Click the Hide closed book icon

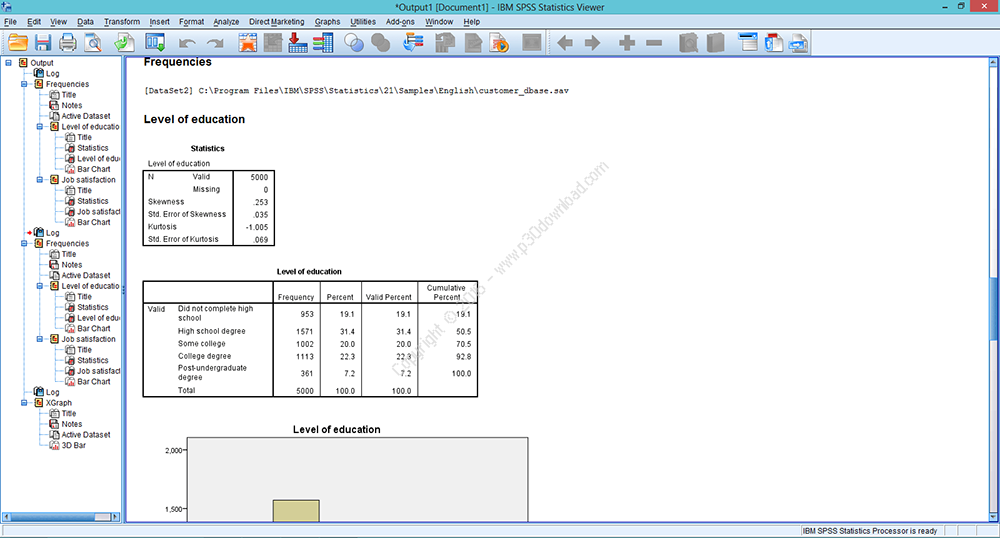coord(716,43)
